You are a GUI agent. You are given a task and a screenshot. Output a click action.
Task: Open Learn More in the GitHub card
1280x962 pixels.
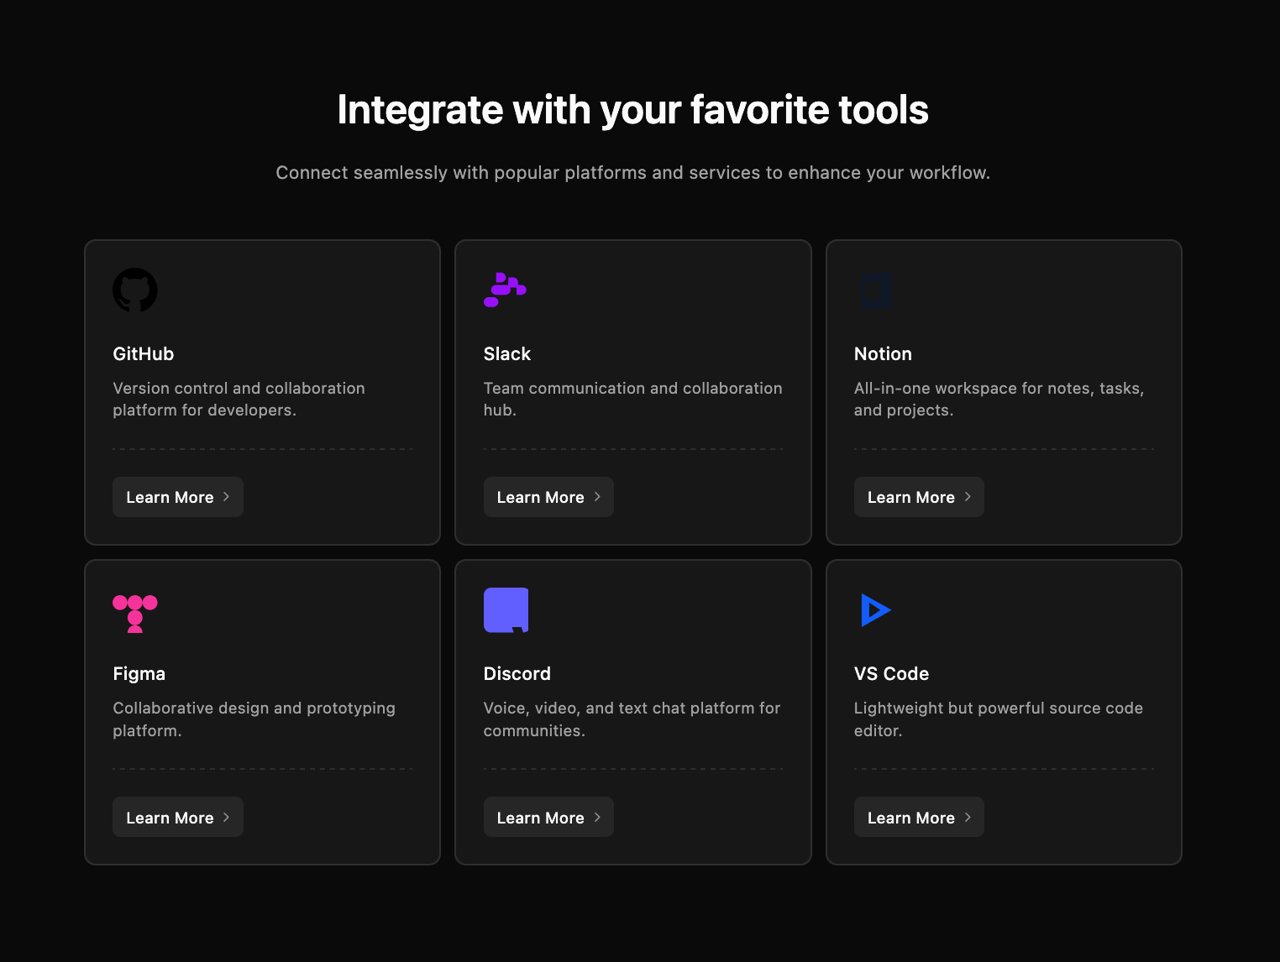click(x=178, y=497)
